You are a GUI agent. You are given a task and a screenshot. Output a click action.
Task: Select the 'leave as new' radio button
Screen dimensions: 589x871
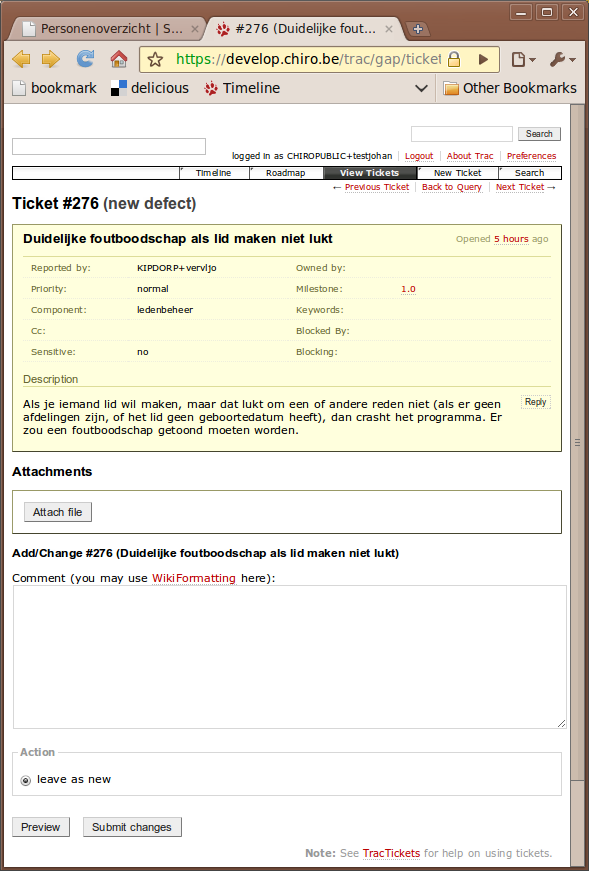tap(26, 780)
